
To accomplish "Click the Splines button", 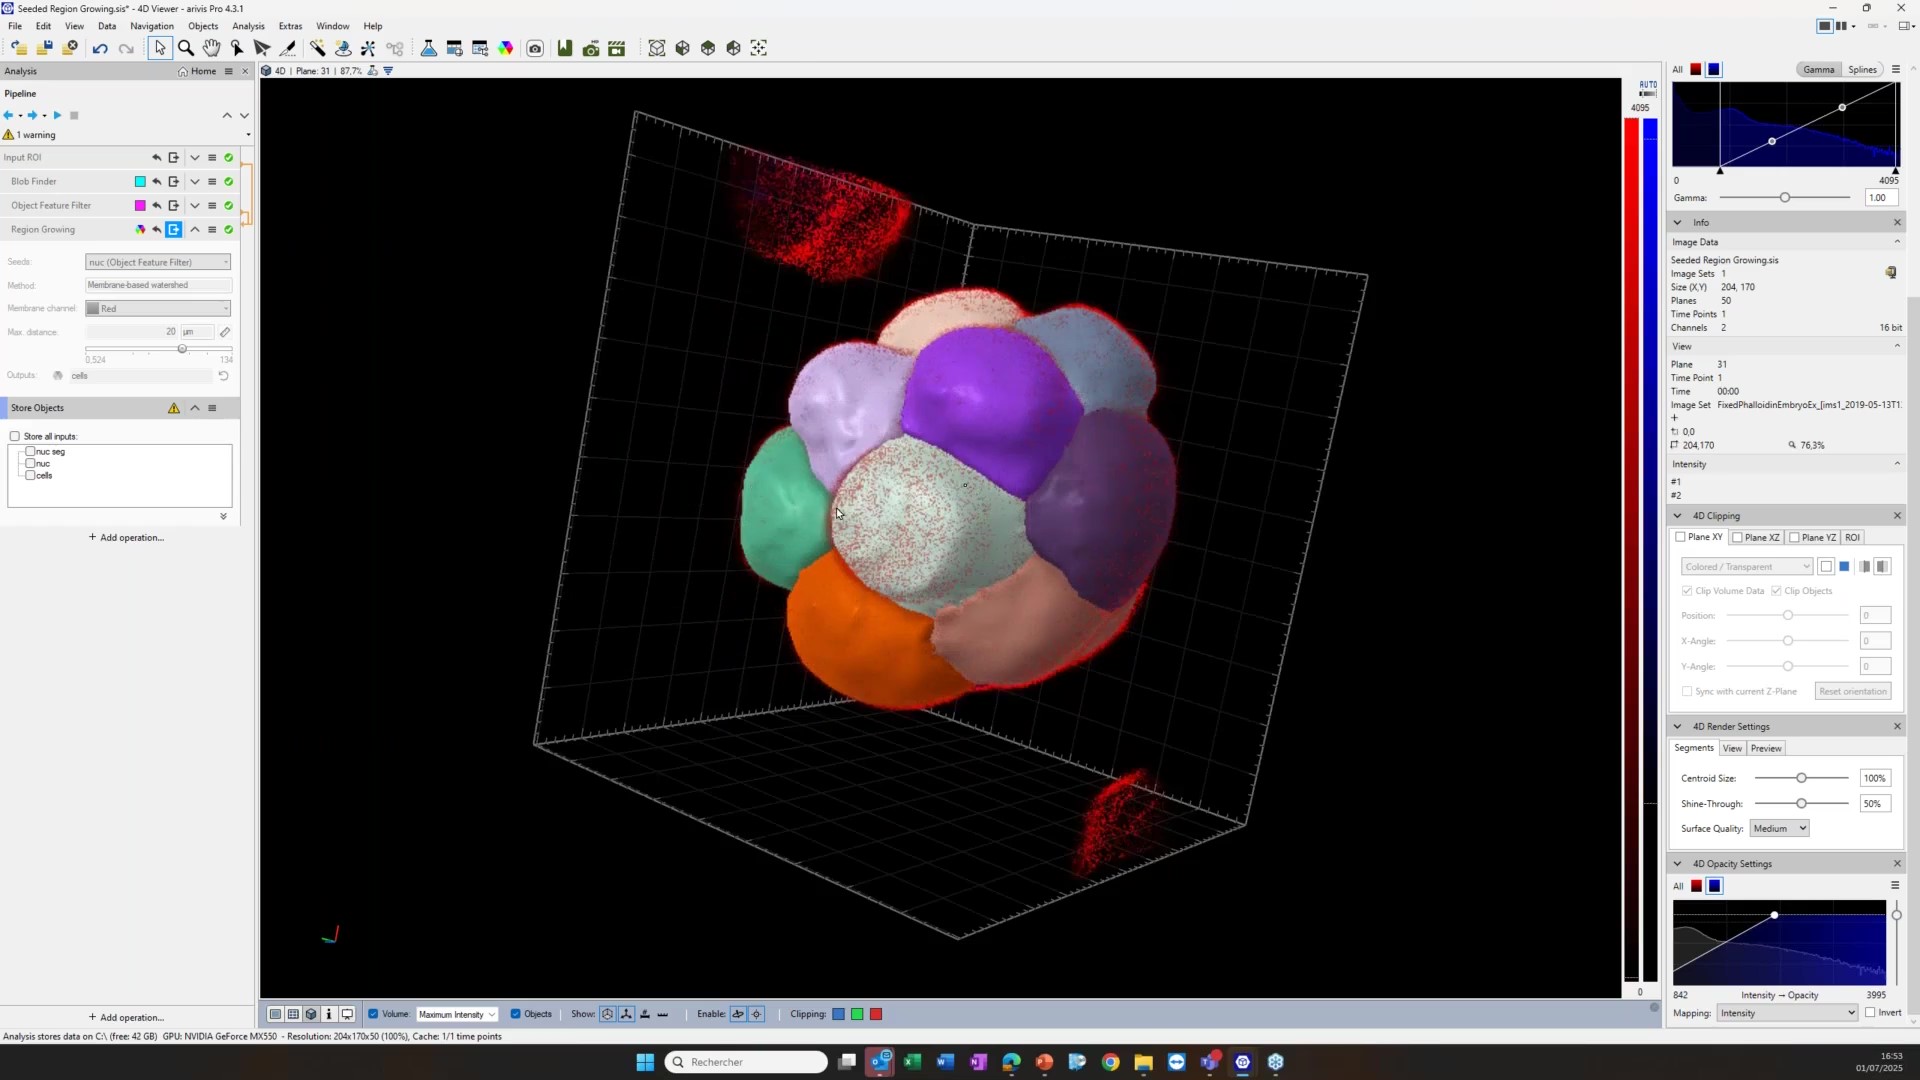I will tap(1862, 69).
